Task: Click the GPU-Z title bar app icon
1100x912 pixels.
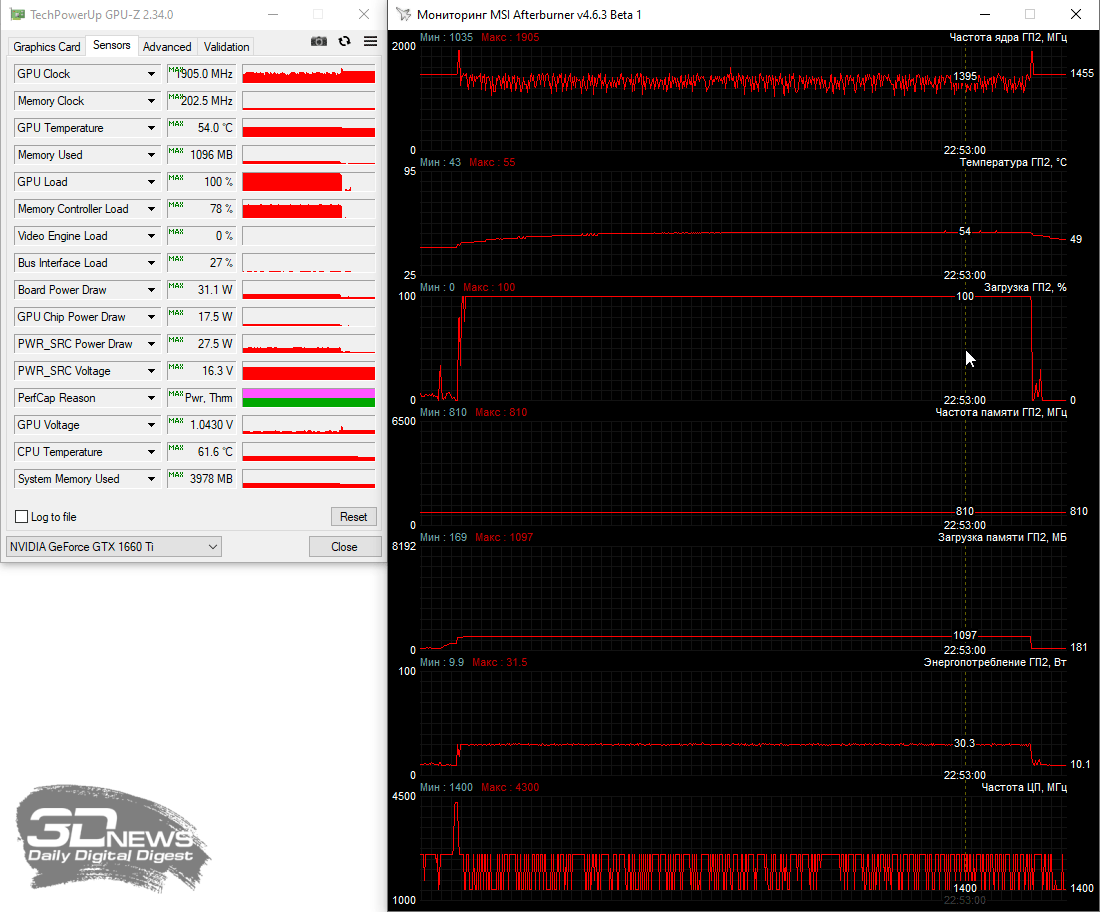Action: [17, 14]
